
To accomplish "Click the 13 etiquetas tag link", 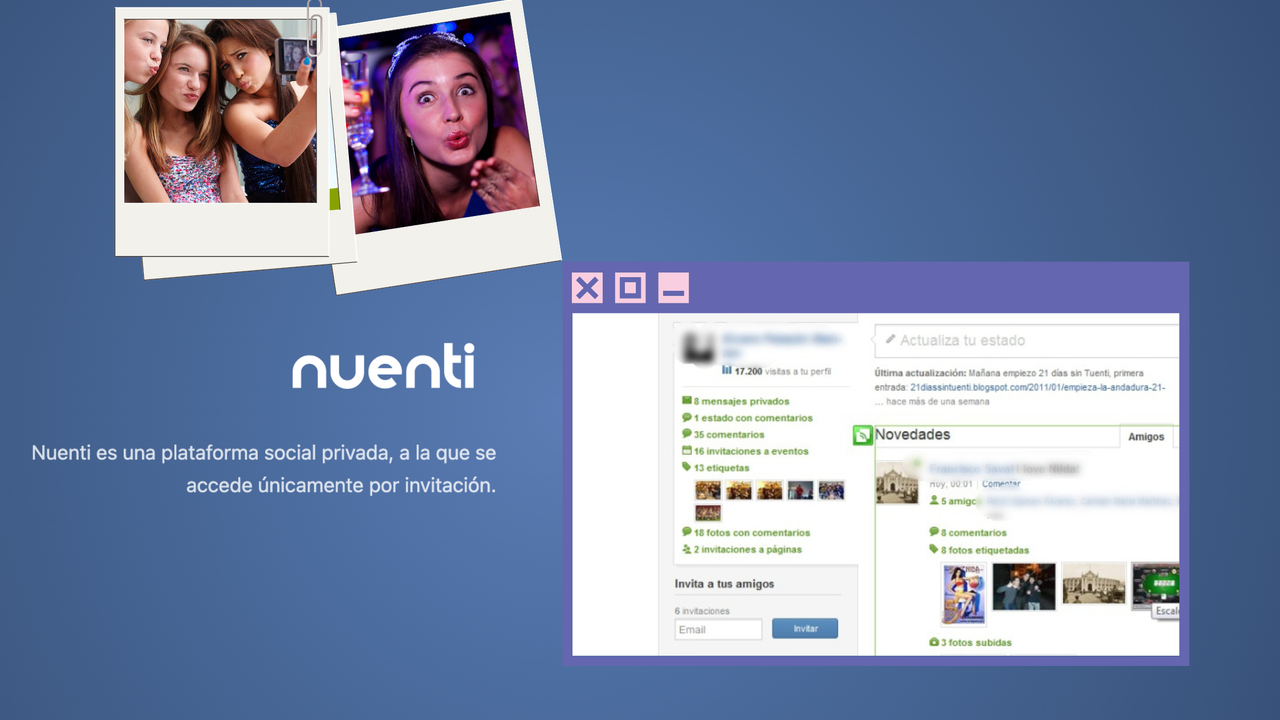I will pyautogui.click(x=721, y=467).
